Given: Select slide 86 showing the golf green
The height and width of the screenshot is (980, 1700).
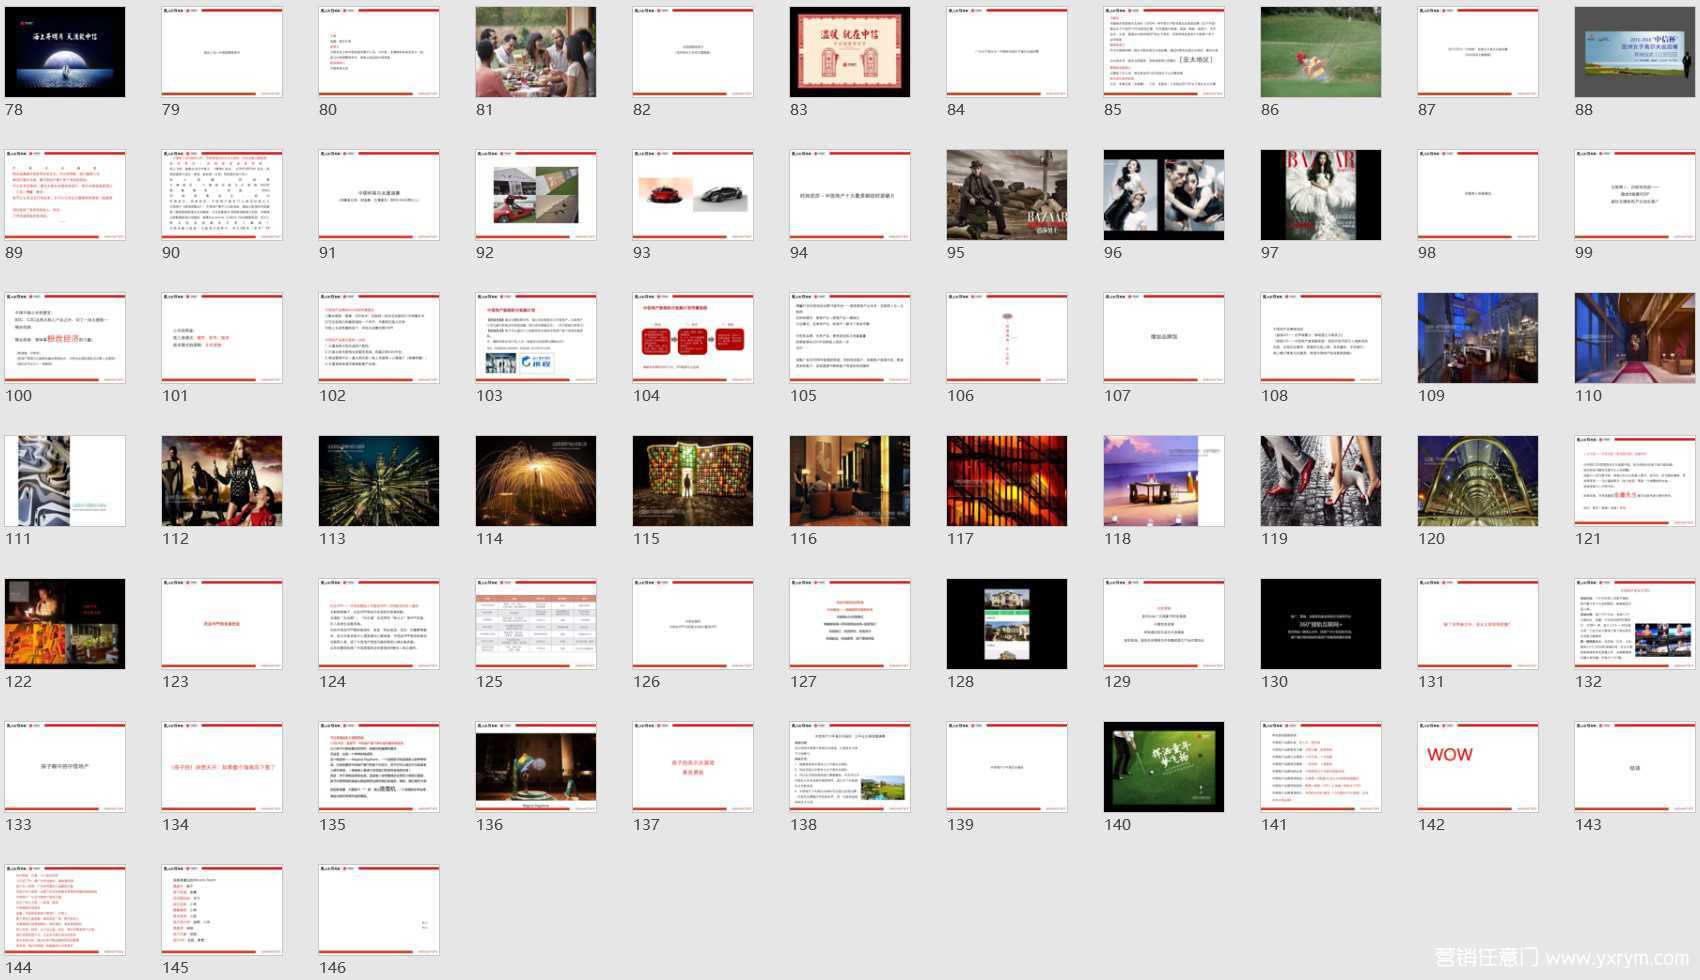Looking at the screenshot, I should [1321, 52].
